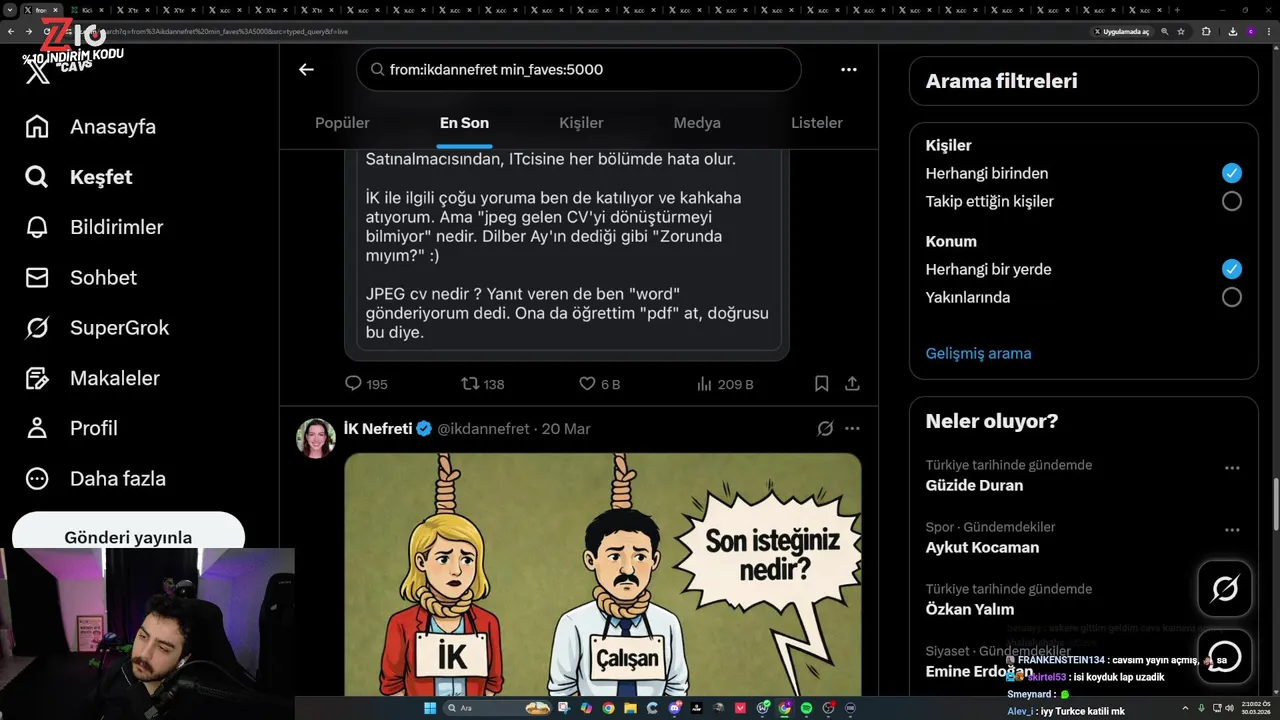Open the Anasayfa home icon

pos(37,127)
